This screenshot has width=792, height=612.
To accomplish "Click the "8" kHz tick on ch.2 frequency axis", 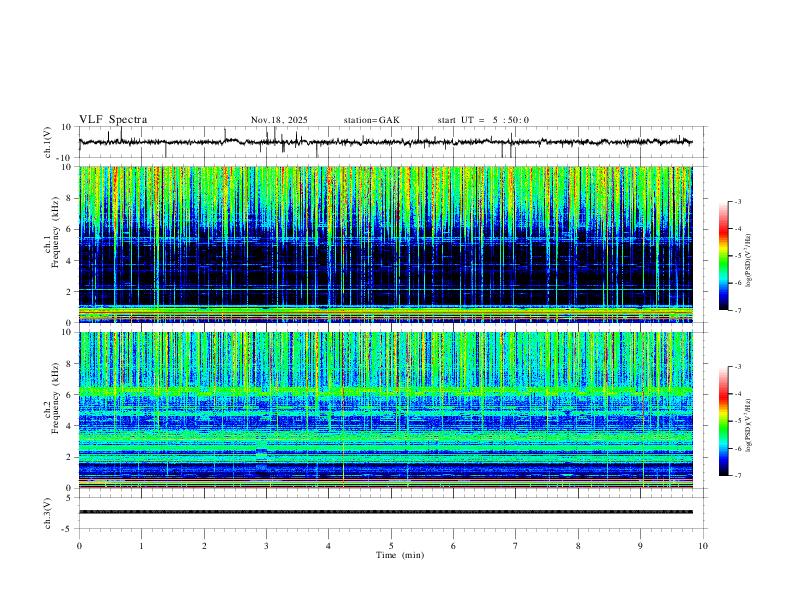I will click(70, 364).
